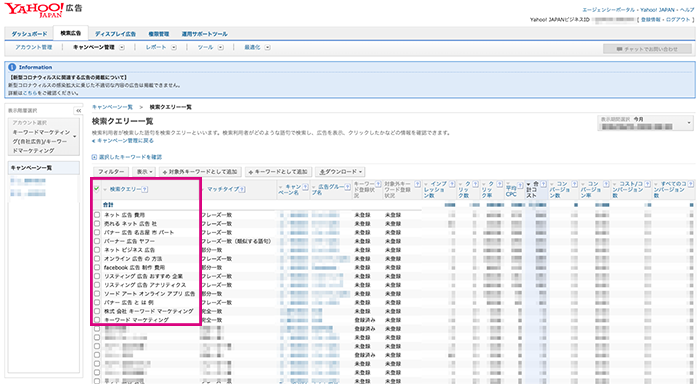Screen dimensions: 700x384
Task: Open the アカウント管理 menu item
Action: click(33, 47)
